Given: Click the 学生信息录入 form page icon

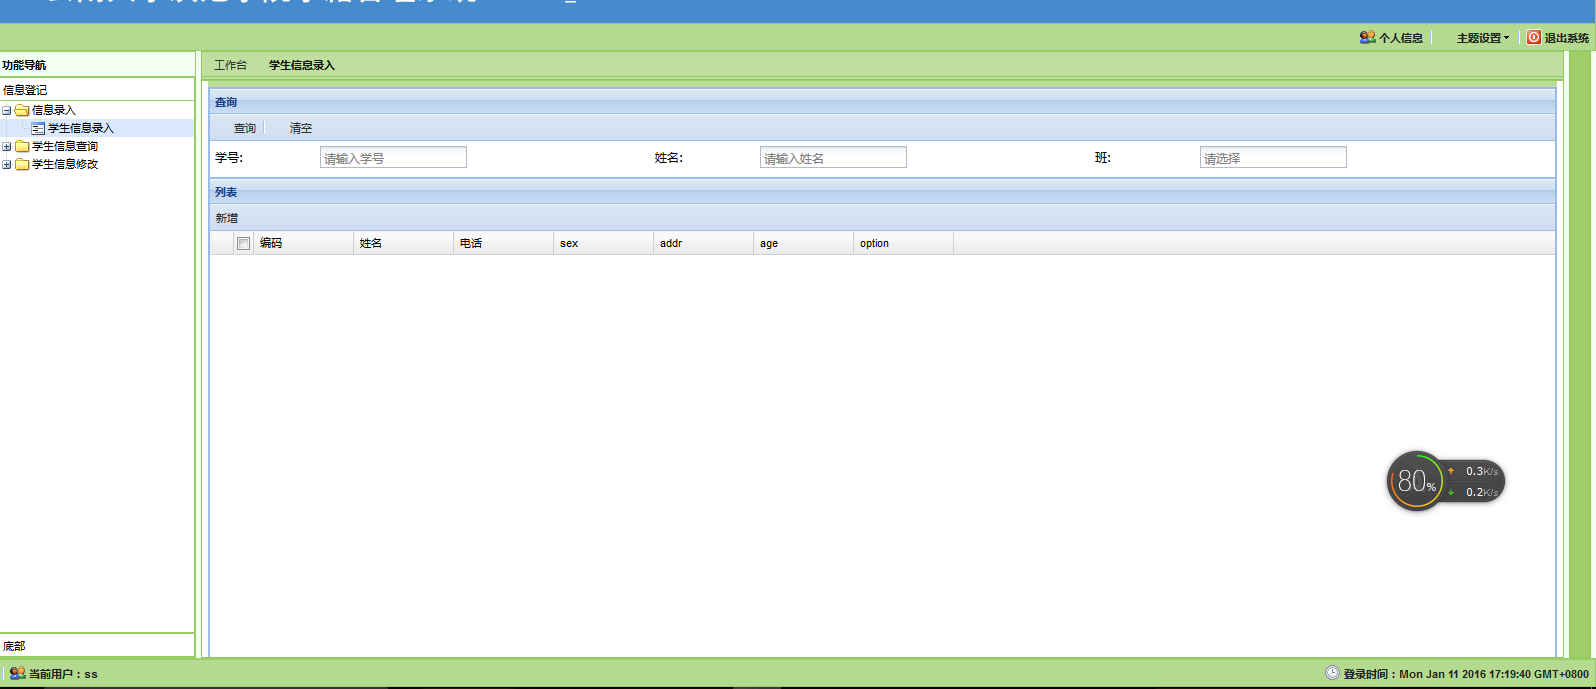Looking at the screenshot, I should tap(38, 128).
